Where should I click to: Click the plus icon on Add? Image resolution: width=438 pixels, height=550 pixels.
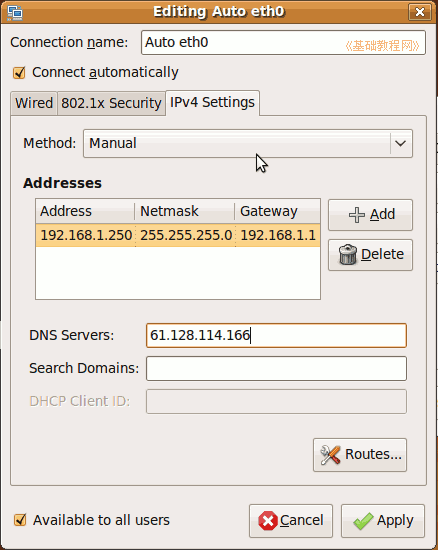tap(357, 215)
